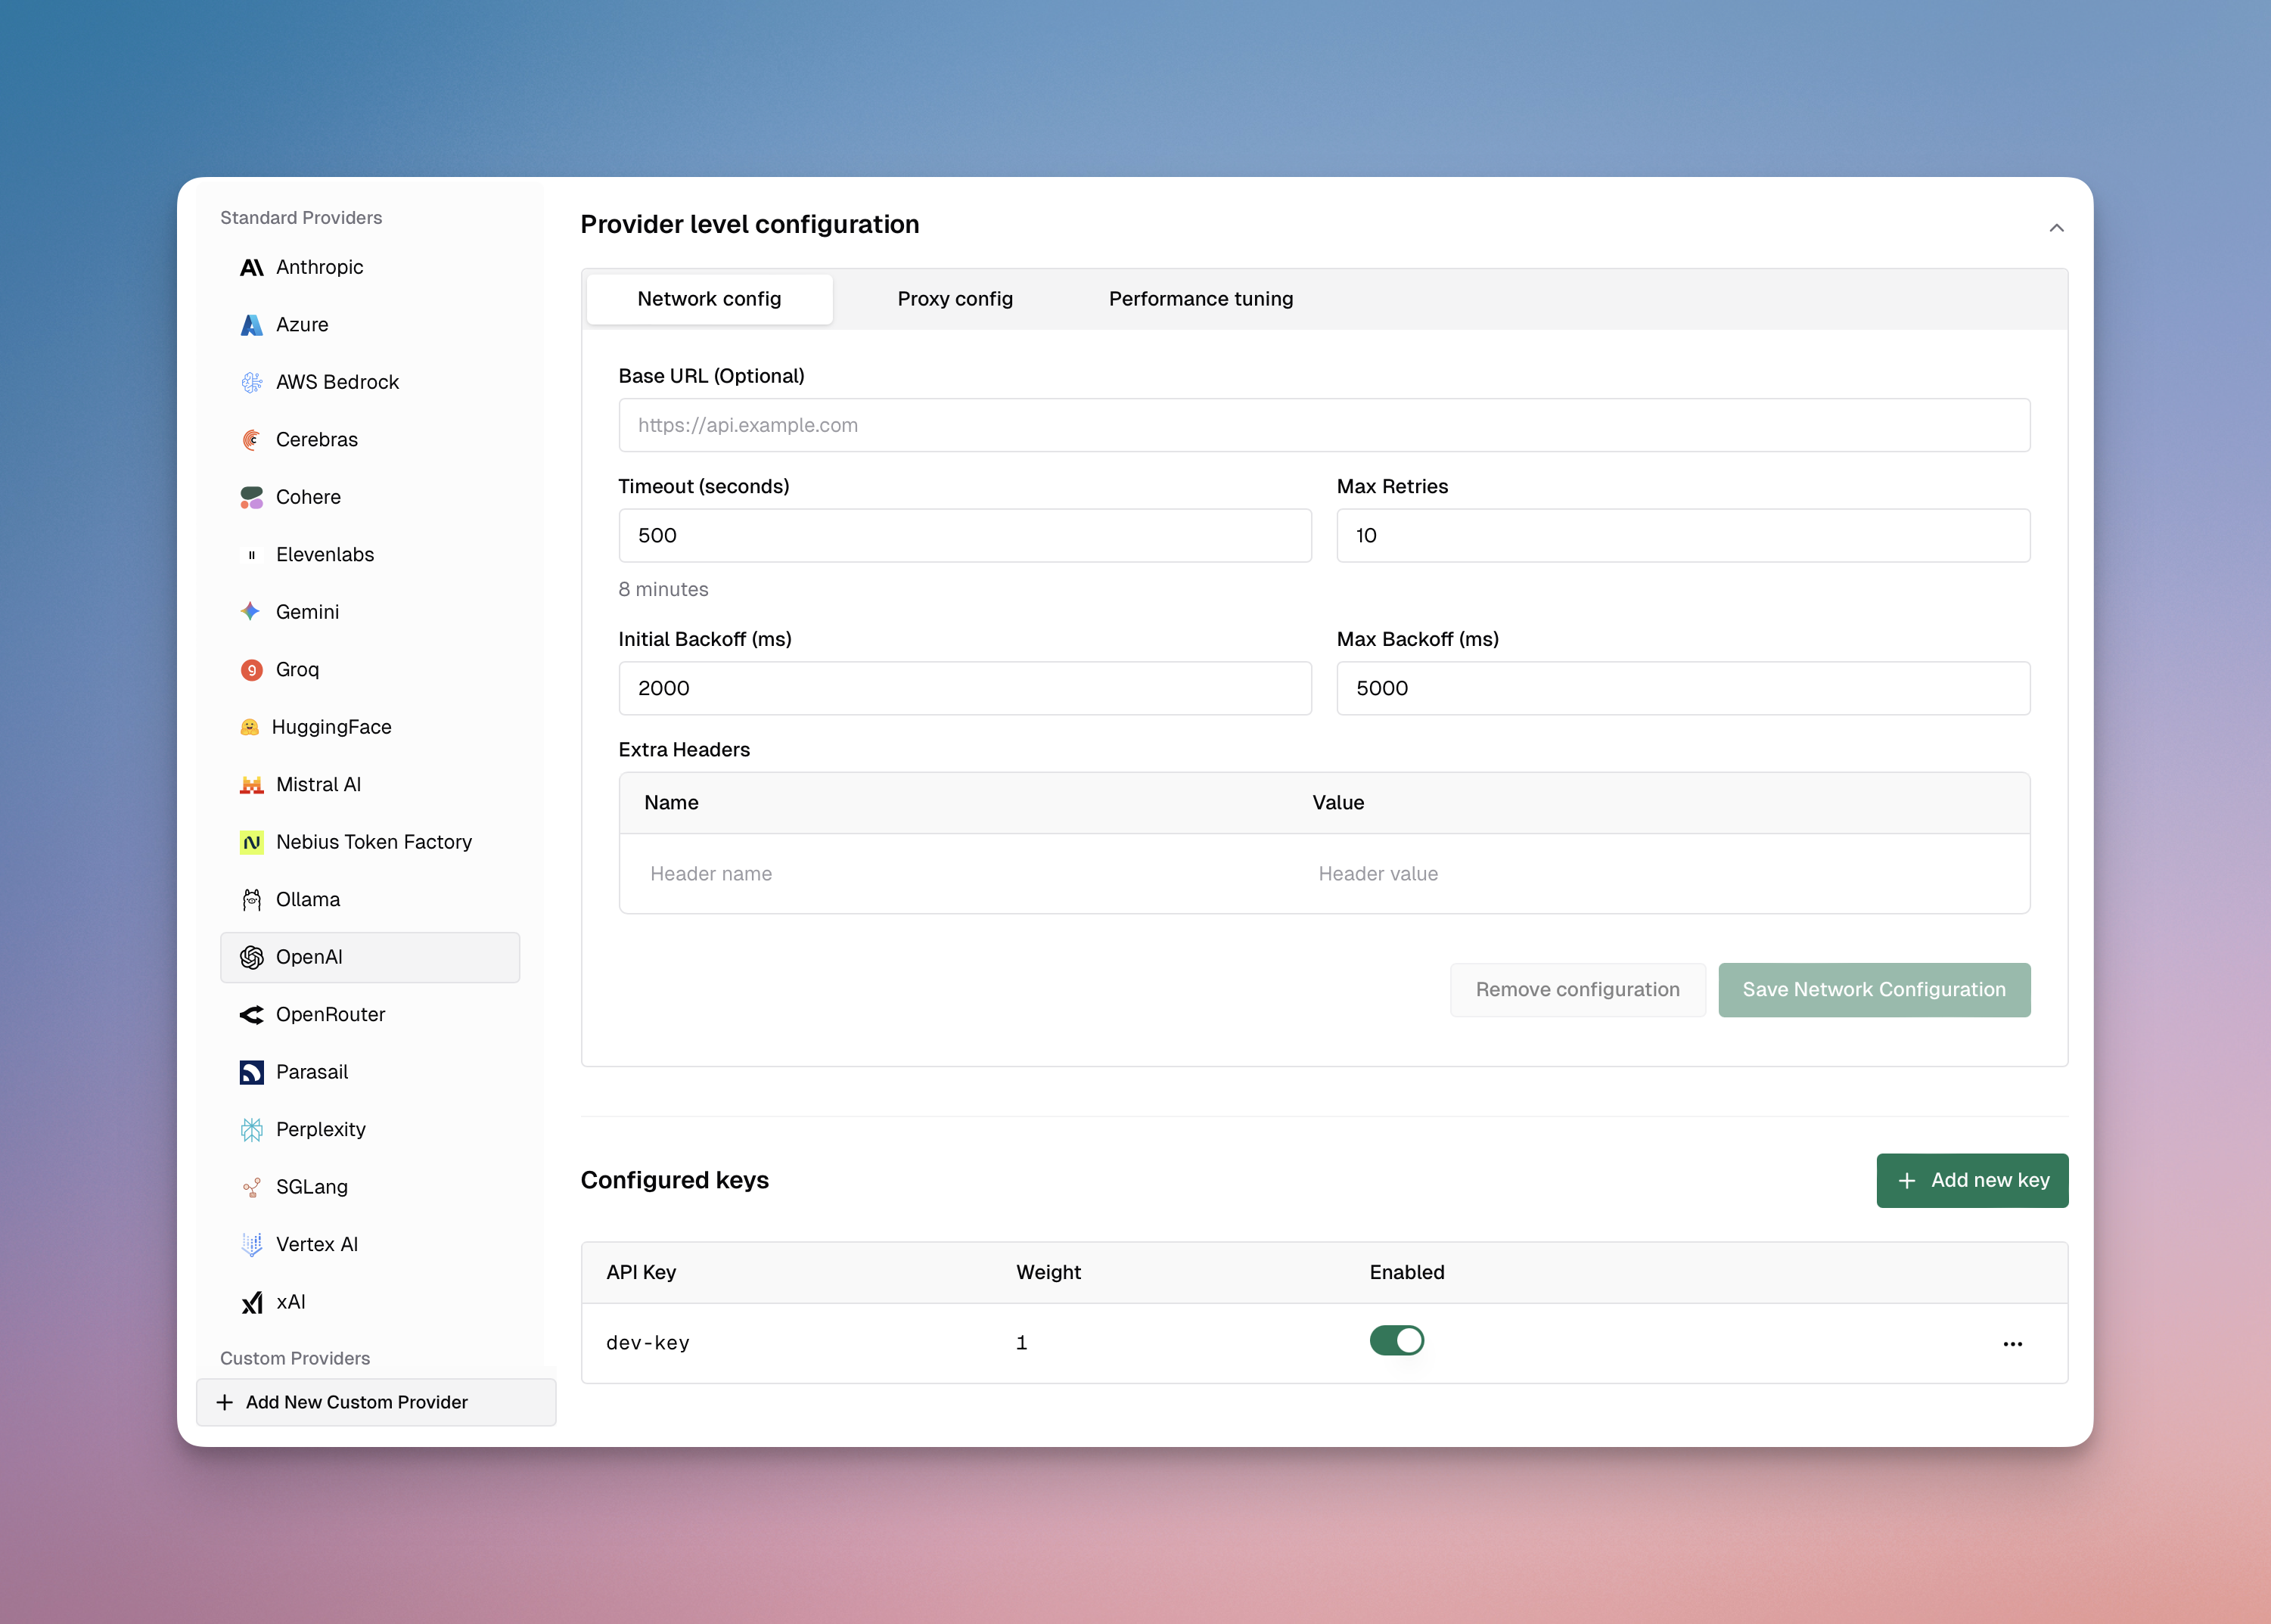Click the Gemini sparkle icon
The height and width of the screenshot is (1624, 2271).
click(x=251, y=611)
